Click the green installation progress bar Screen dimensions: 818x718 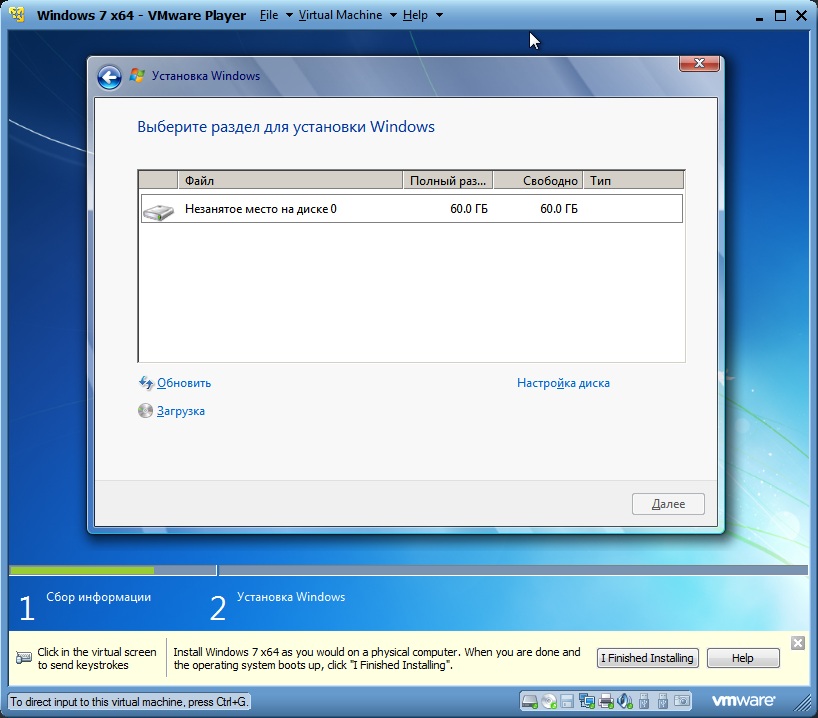click(82, 570)
